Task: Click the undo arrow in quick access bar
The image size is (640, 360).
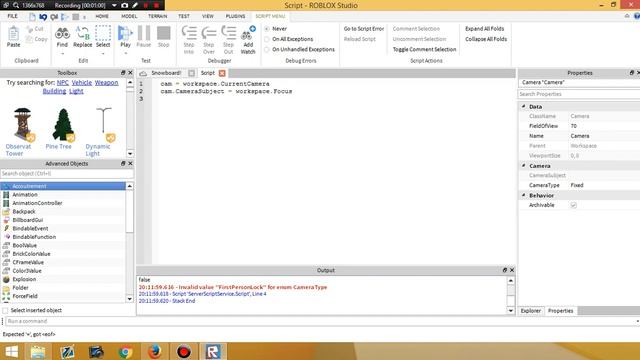Action: (x=43, y=17)
